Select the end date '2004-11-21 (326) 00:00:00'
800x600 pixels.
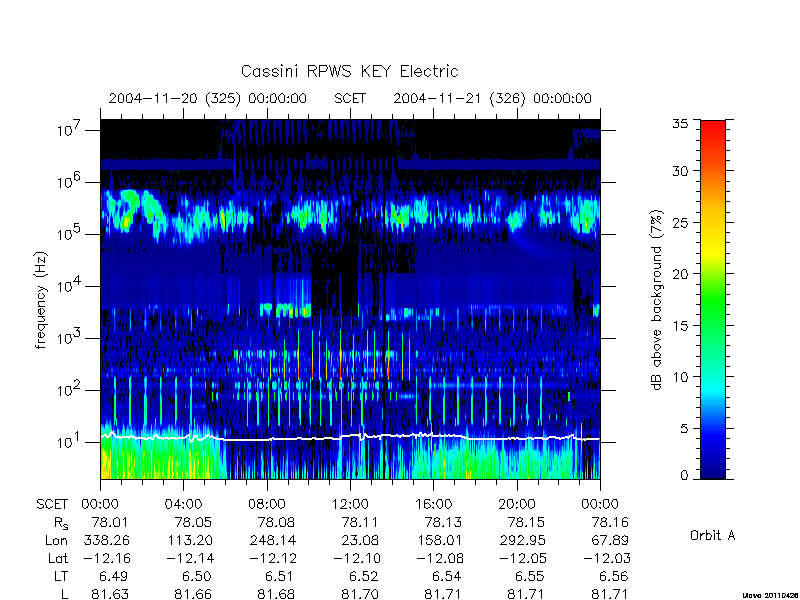tap(492, 98)
